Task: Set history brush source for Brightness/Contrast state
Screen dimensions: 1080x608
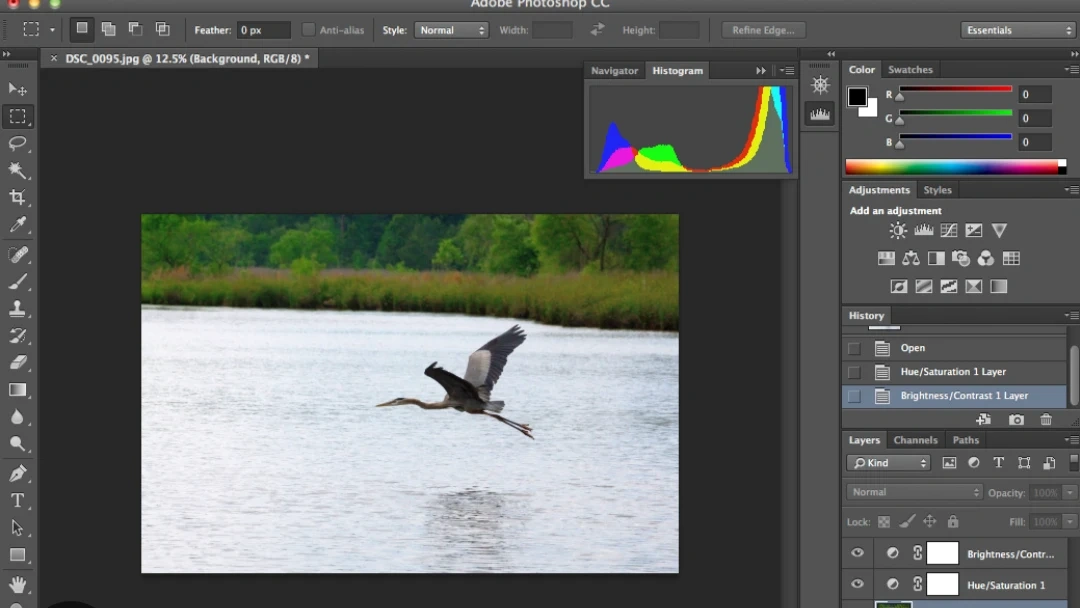Action: click(853, 397)
